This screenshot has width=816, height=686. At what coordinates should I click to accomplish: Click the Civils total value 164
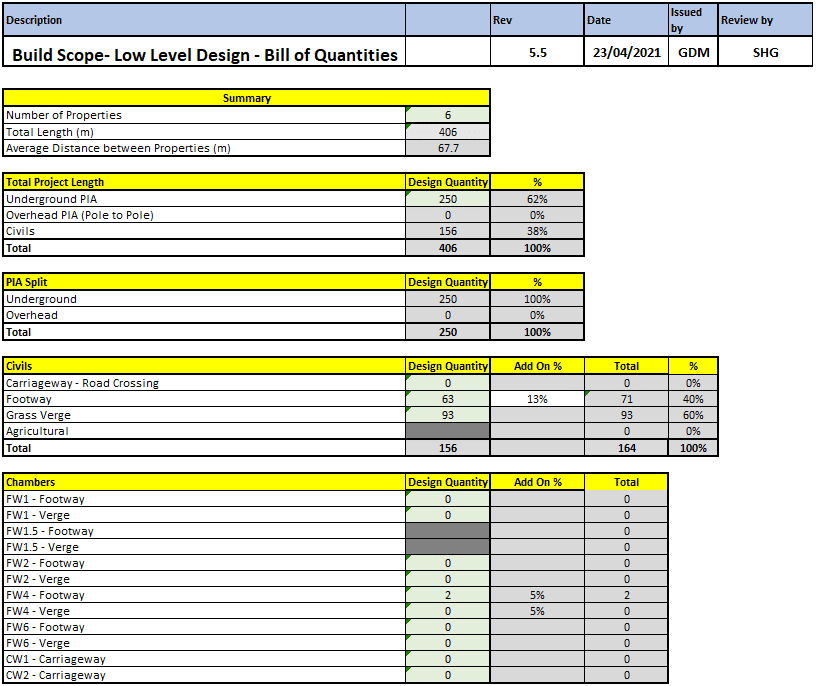626,448
